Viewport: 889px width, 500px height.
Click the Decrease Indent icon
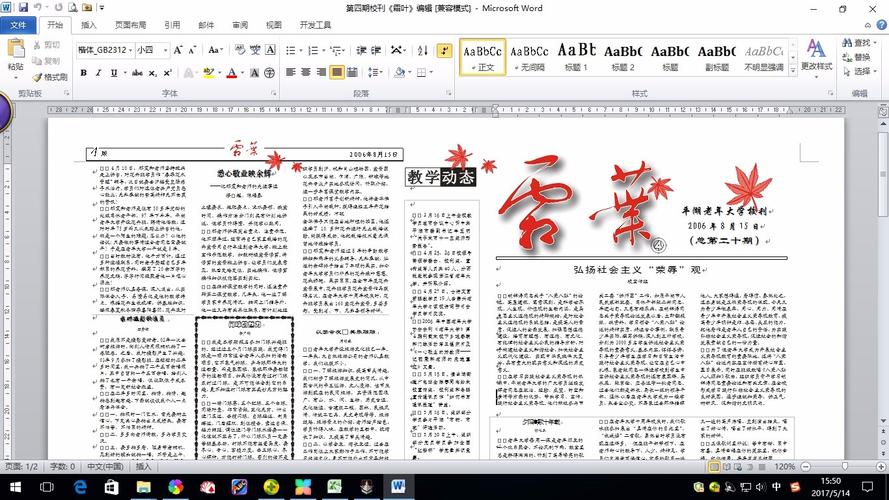point(361,50)
